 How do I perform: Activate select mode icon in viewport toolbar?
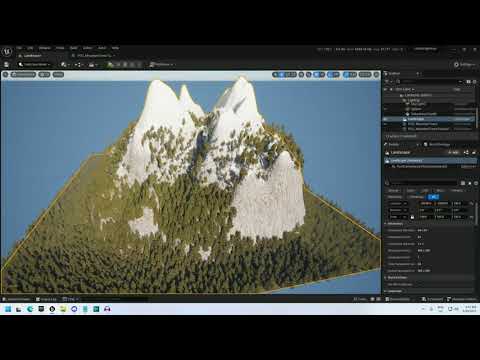[x=275, y=75]
